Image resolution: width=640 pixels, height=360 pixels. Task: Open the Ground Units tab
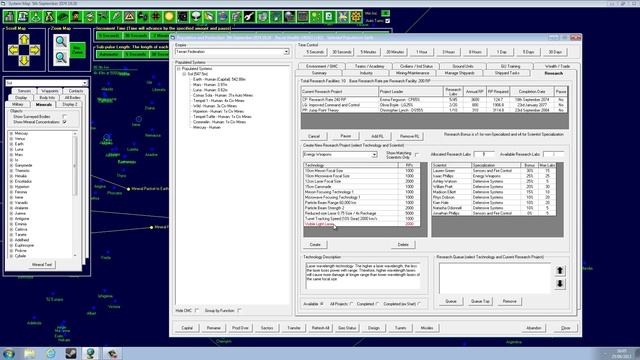click(463, 66)
